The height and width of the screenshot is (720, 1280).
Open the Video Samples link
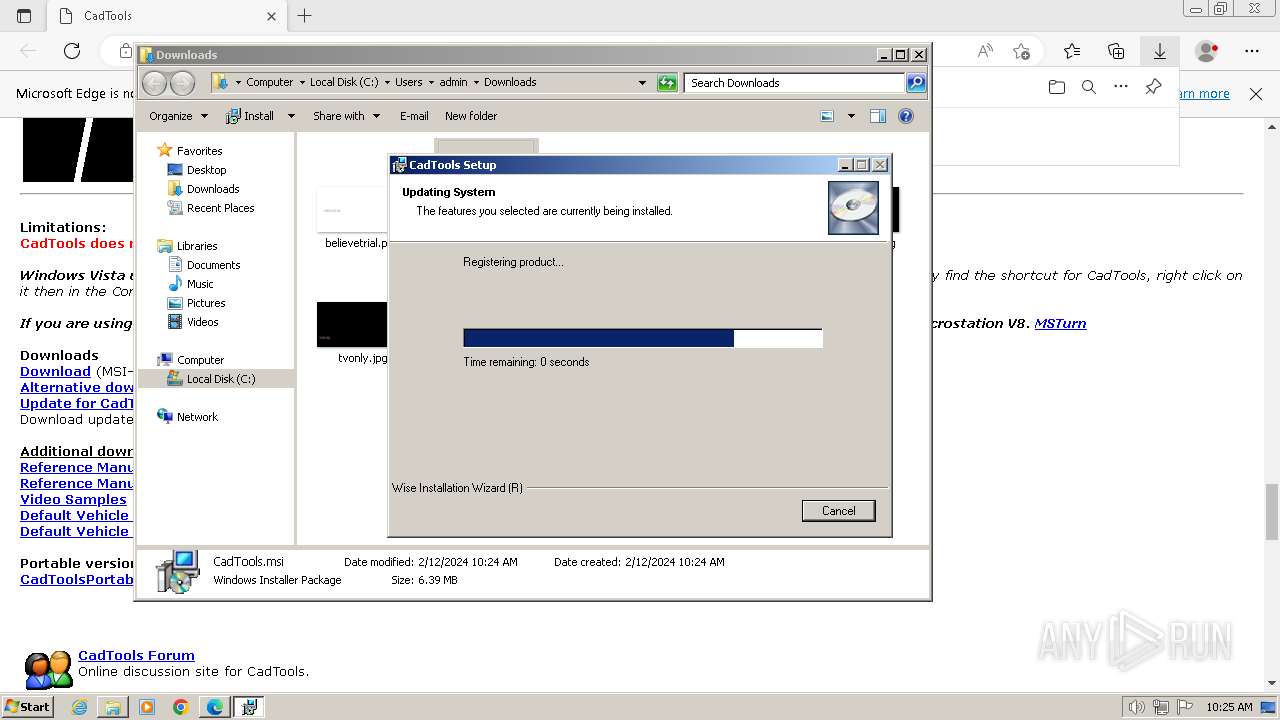point(73,499)
